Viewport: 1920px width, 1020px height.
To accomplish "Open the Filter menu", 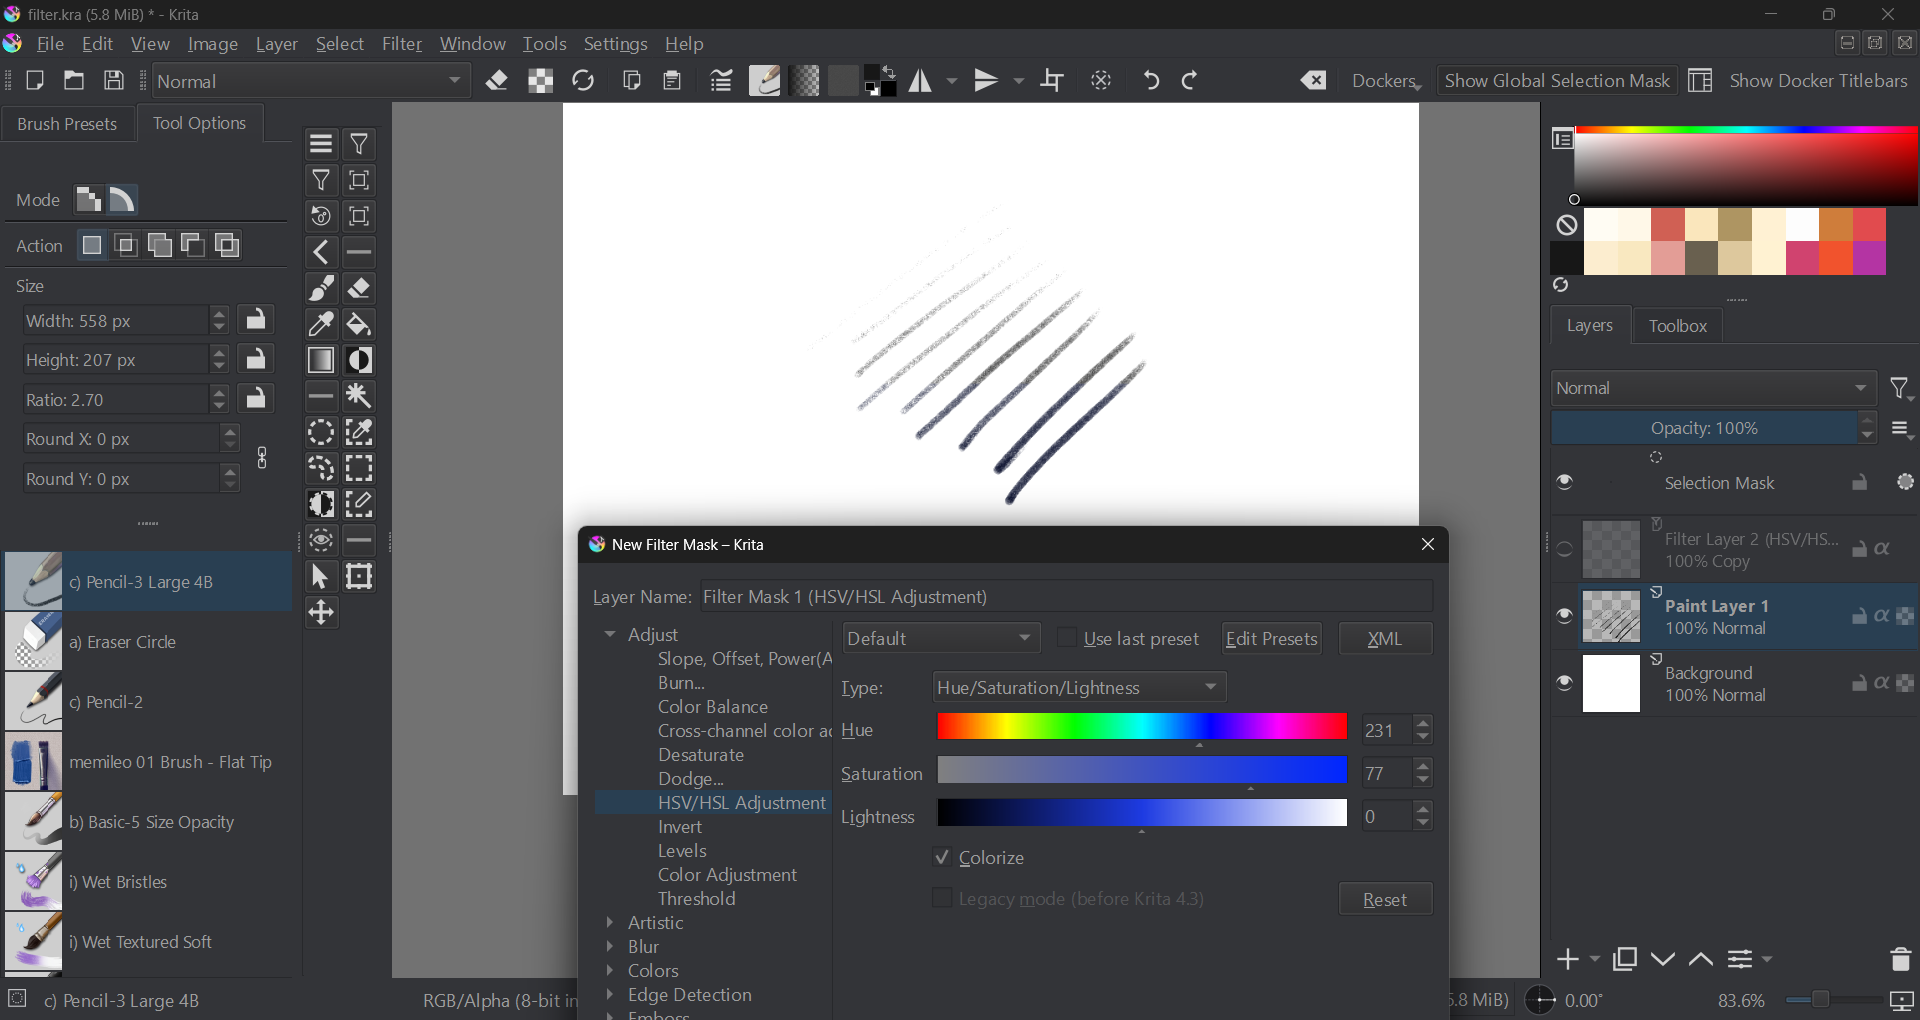I will 401,44.
